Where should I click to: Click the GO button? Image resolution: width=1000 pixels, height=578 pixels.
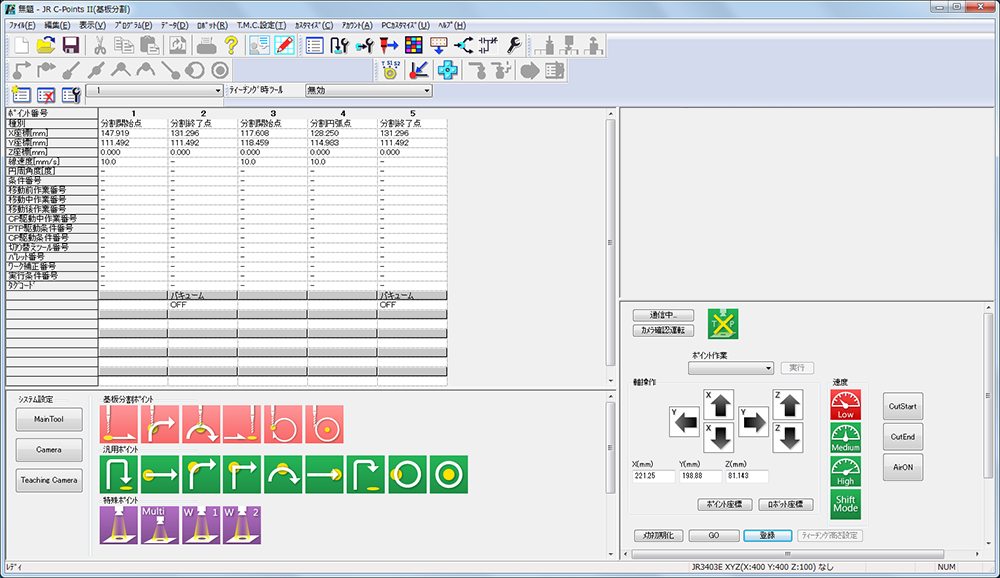tap(714, 536)
